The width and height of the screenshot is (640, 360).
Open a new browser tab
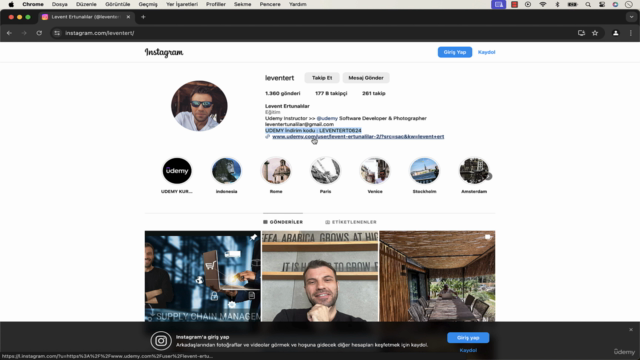point(143,17)
